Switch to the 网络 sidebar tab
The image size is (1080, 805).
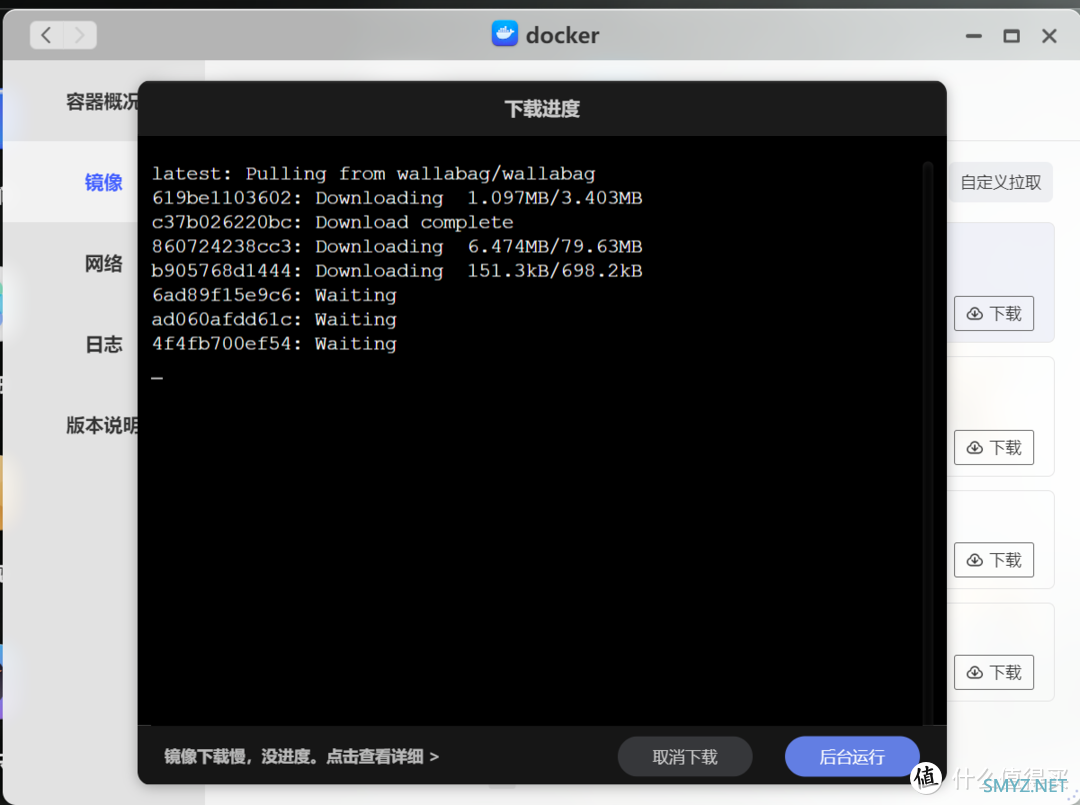[x=103, y=263]
